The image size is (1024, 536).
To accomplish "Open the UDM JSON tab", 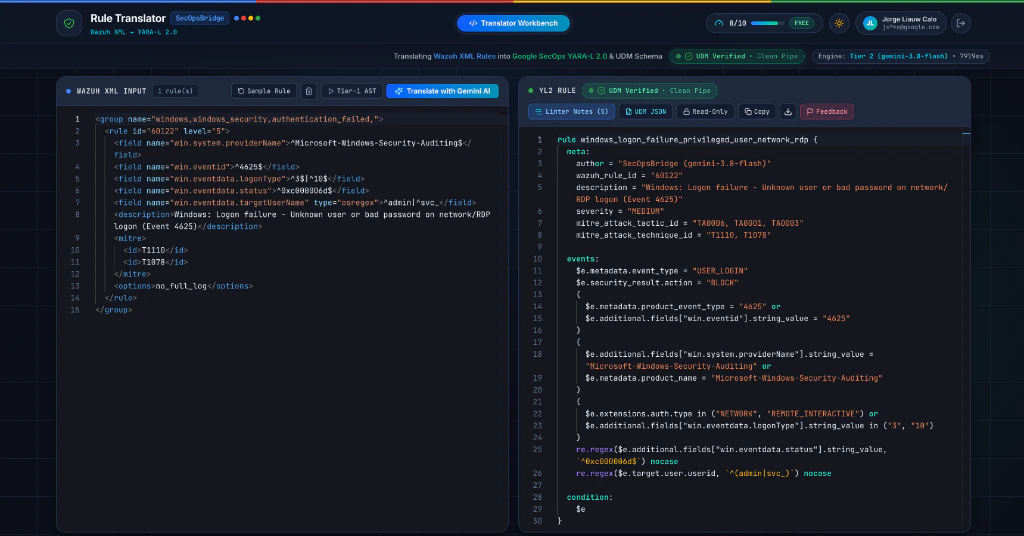I will (x=646, y=112).
